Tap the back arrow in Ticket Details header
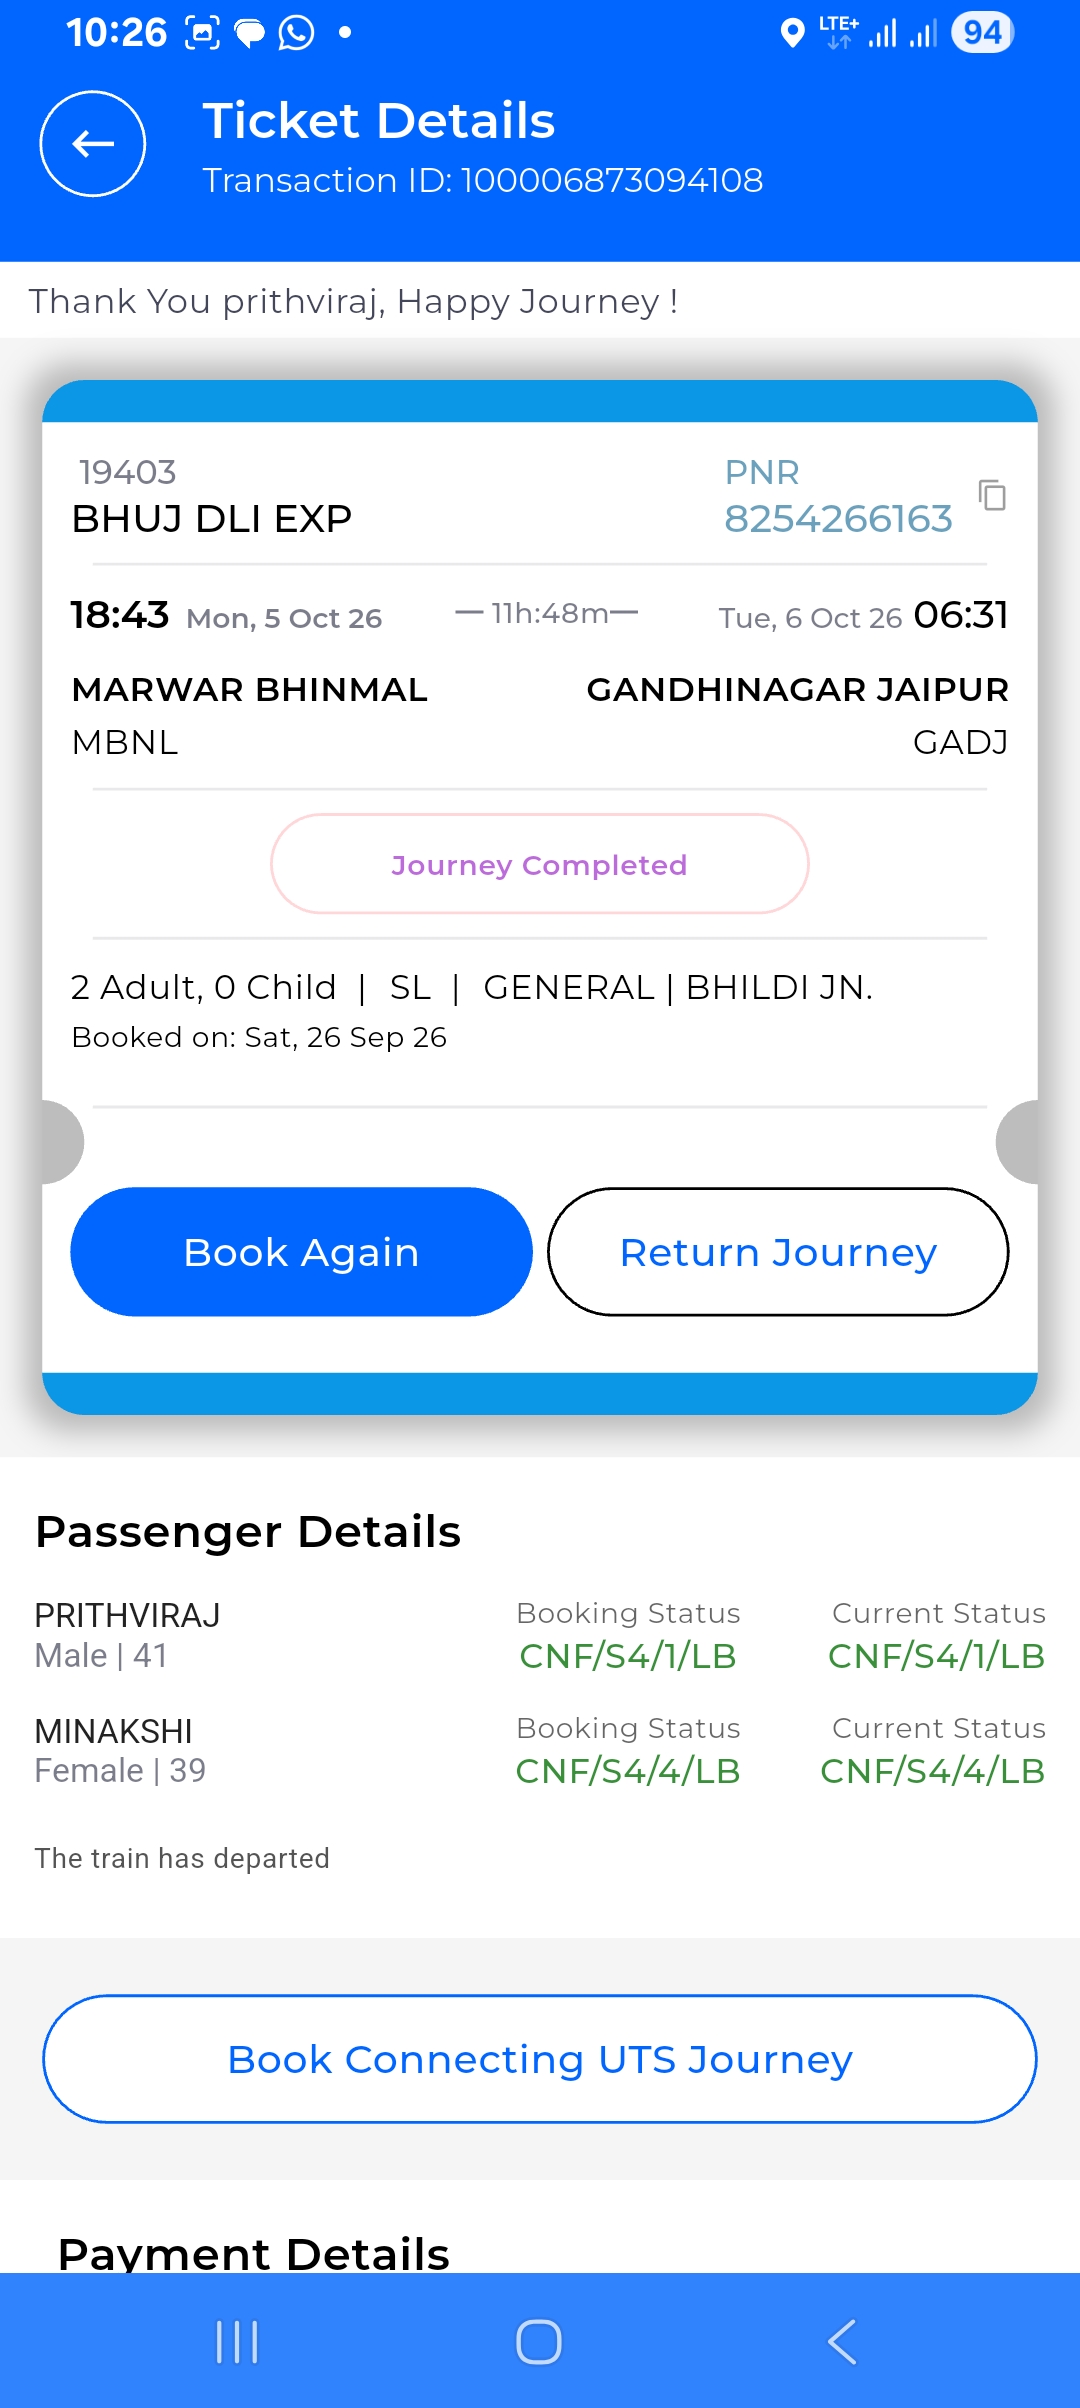The height and width of the screenshot is (2408, 1080). 93,144
